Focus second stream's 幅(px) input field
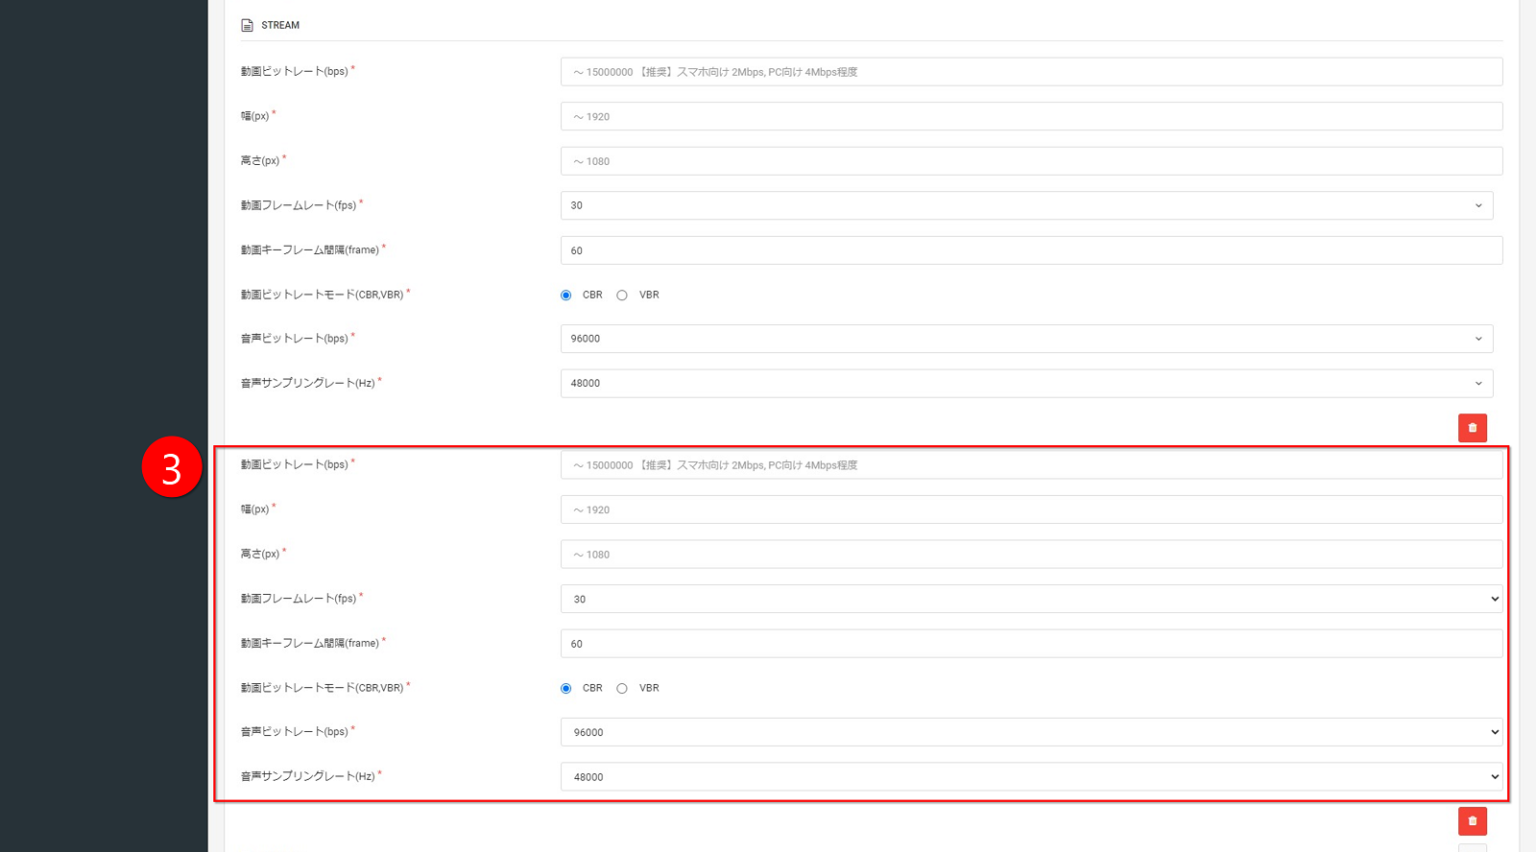The image size is (1536, 852). point(1030,510)
